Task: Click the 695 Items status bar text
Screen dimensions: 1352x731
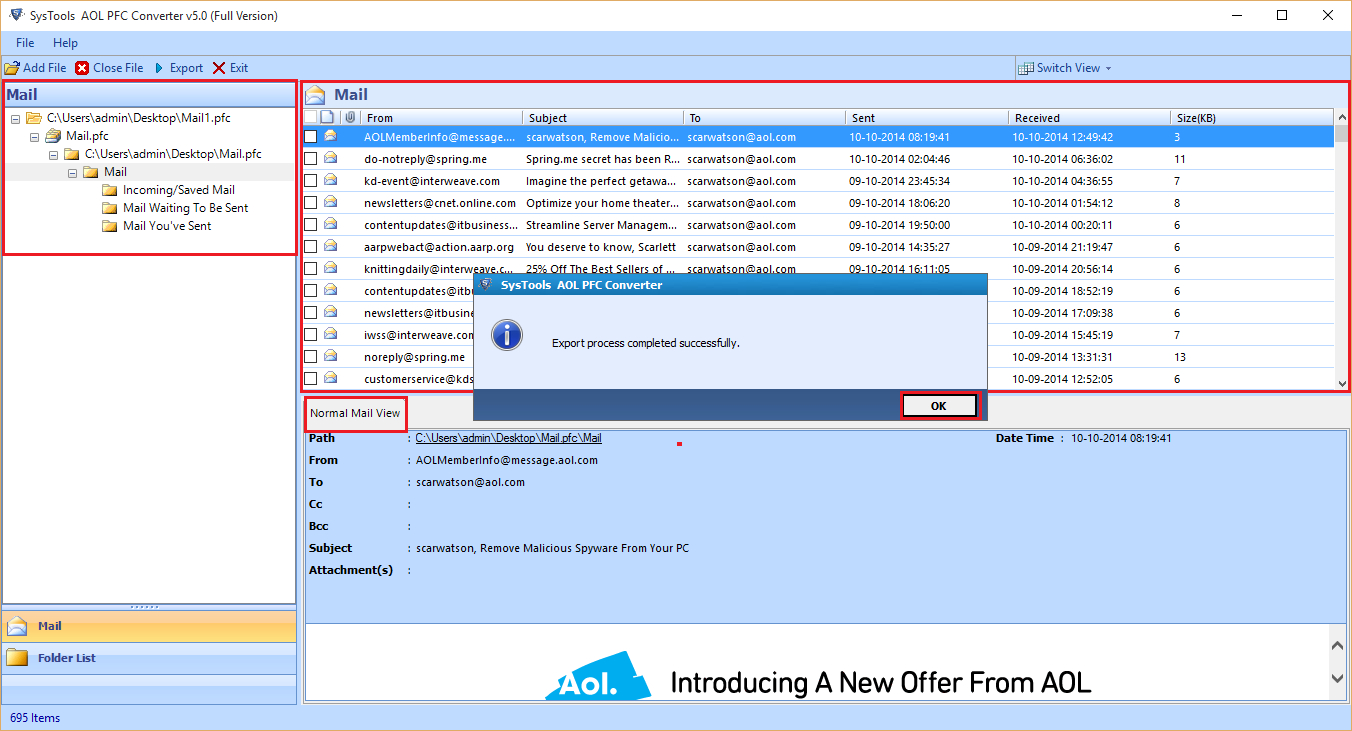Action: point(35,718)
